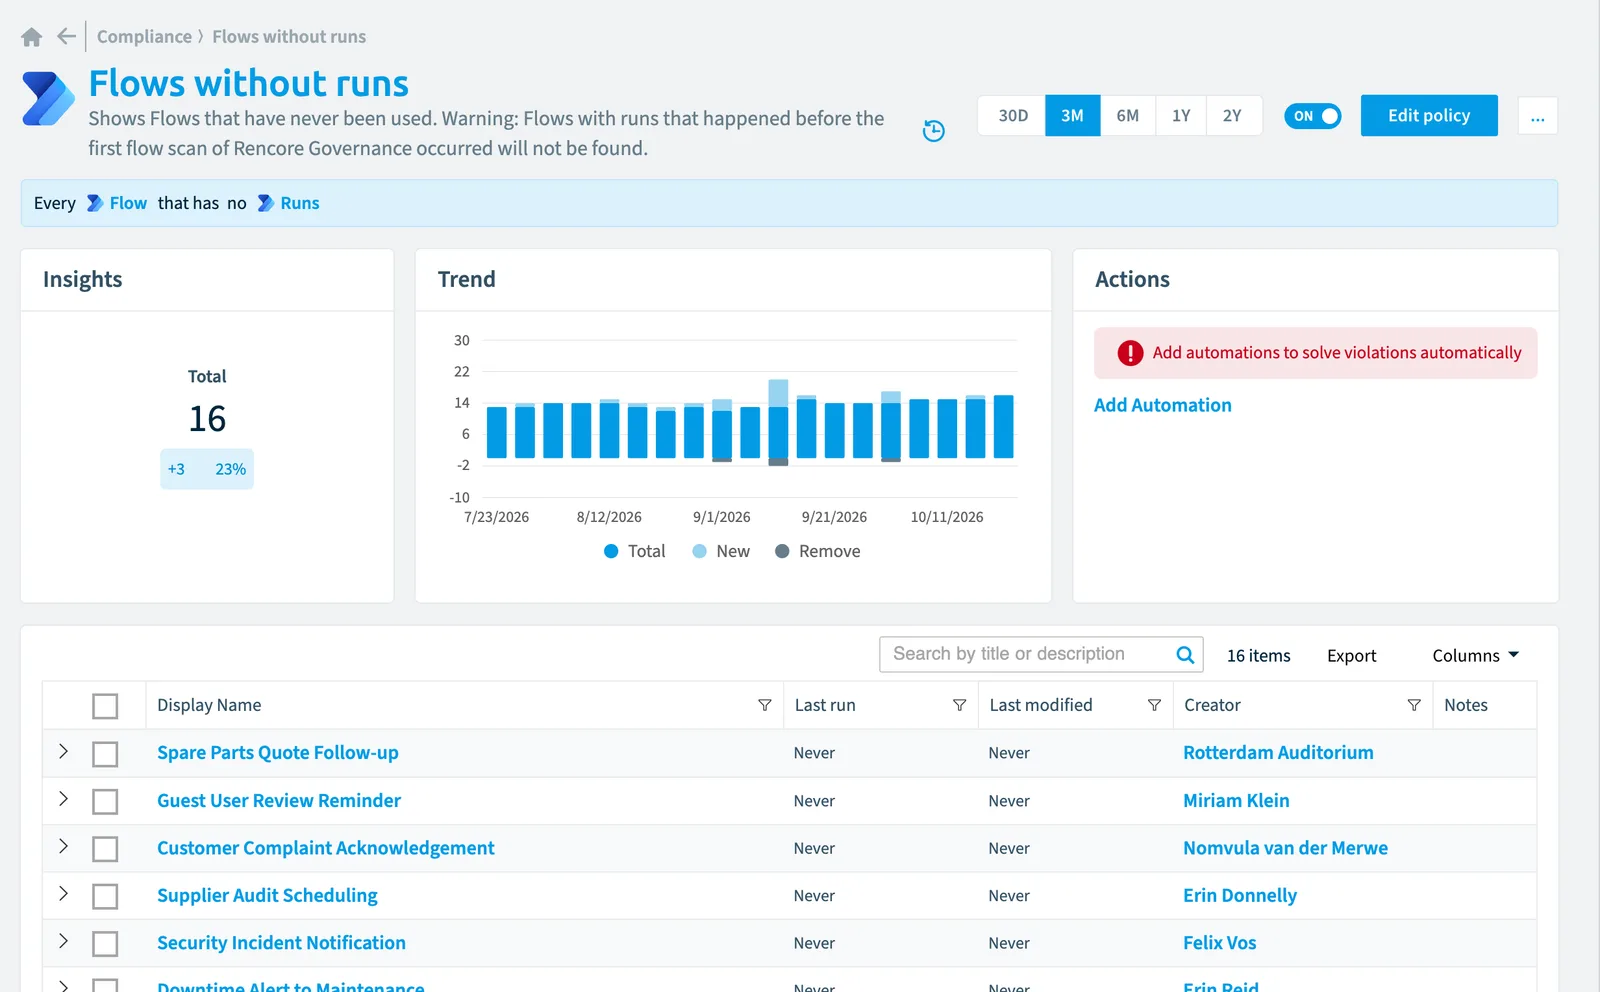This screenshot has height=992, width=1600.
Task: Expand the Spare Parts Quote Follow-up row
Action: (x=63, y=751)
